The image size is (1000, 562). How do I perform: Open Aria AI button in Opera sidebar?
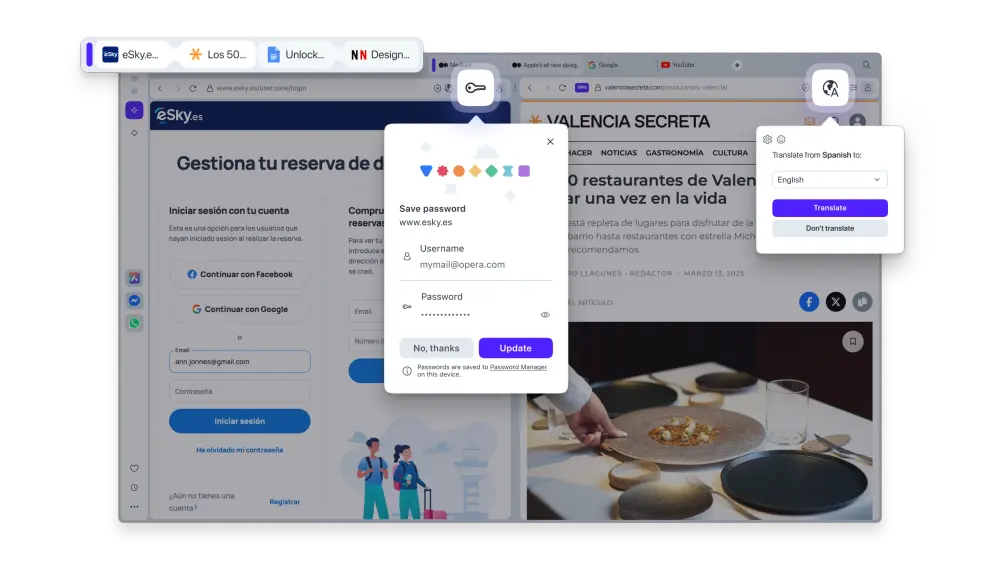click(x=134, y=110)
